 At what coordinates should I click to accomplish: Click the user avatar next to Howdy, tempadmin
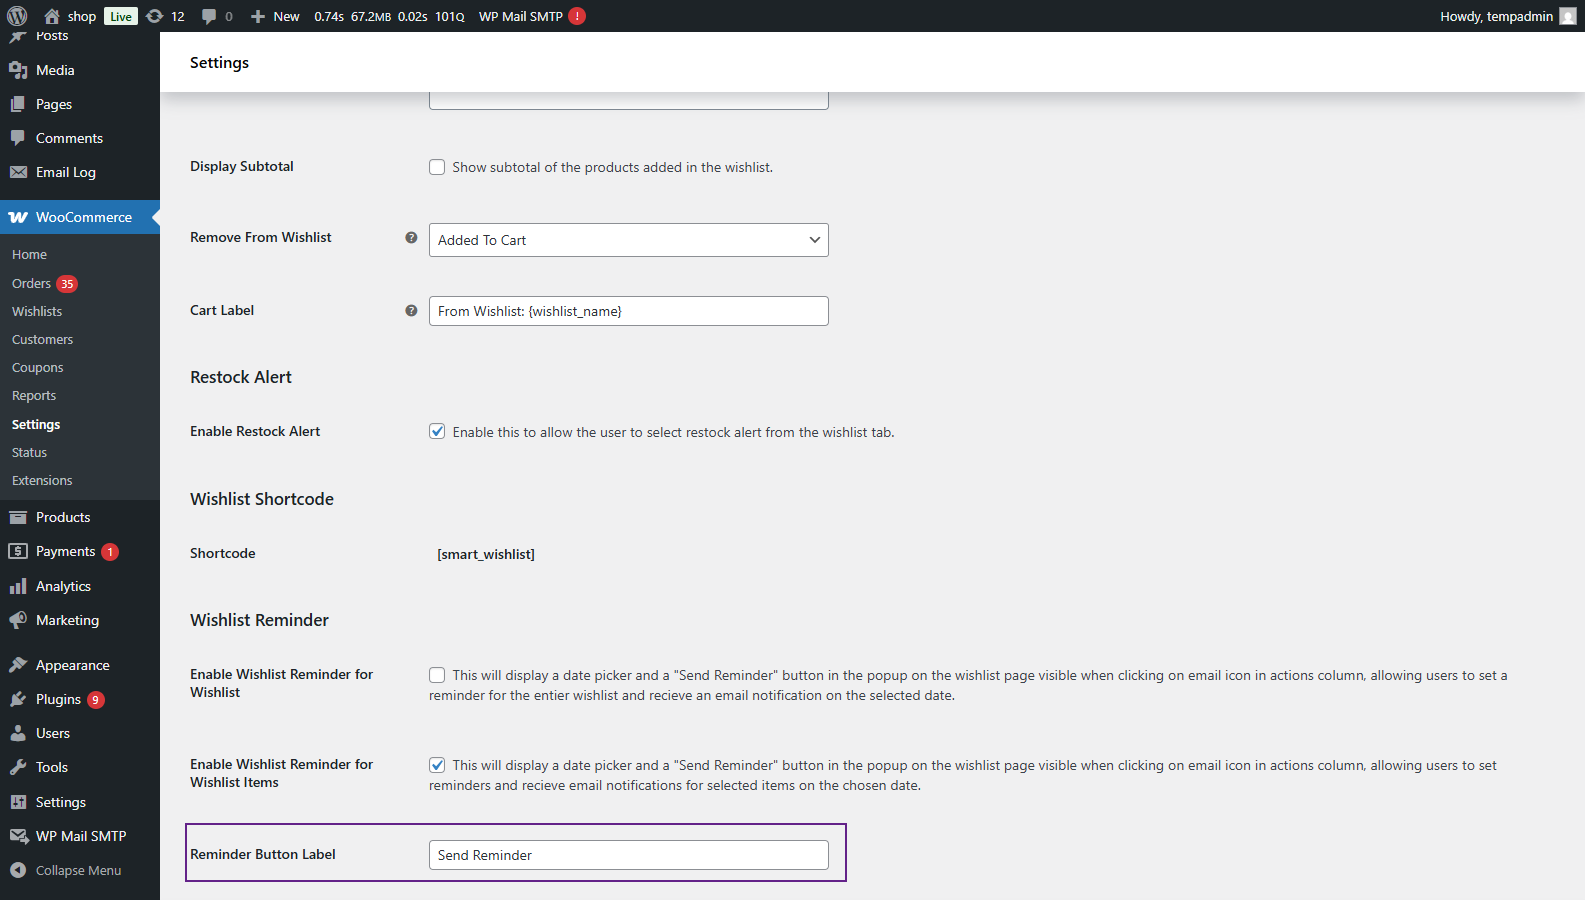coord(1567,16)
